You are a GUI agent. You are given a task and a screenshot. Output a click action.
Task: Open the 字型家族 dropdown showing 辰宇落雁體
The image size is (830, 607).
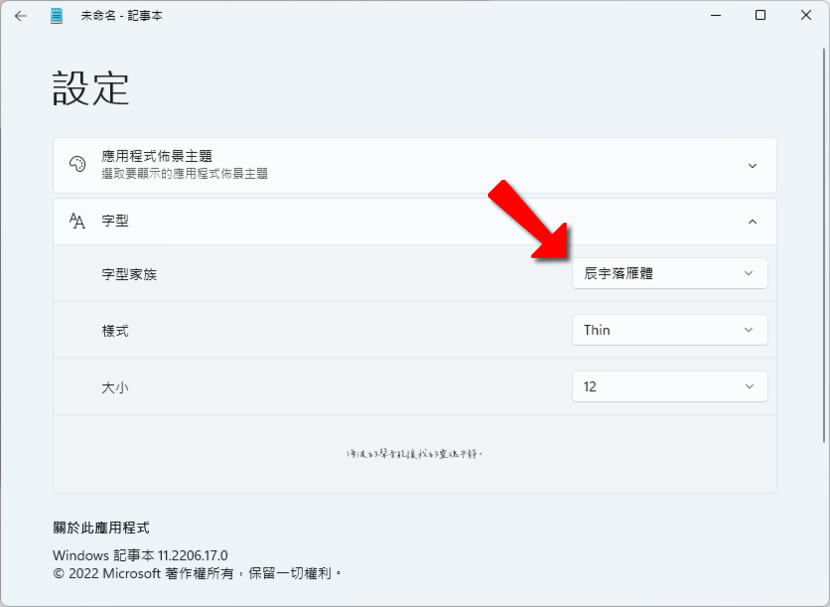pos(670,274)
